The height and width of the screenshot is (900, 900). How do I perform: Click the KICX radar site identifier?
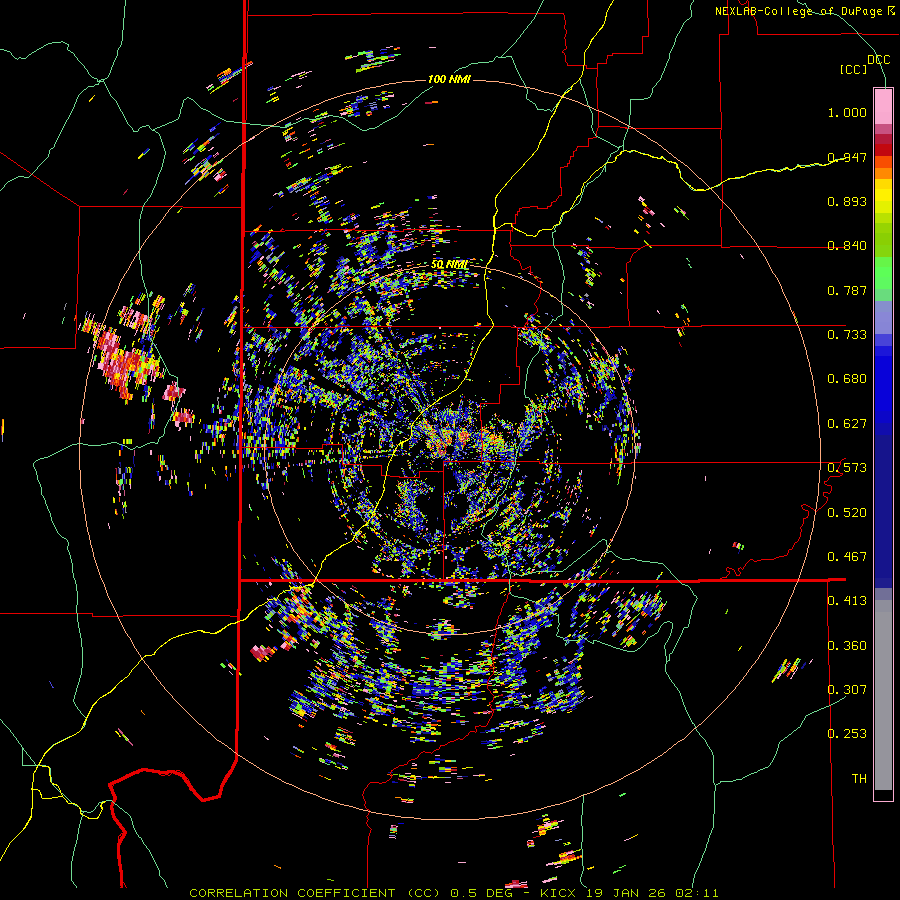point(560,893)
